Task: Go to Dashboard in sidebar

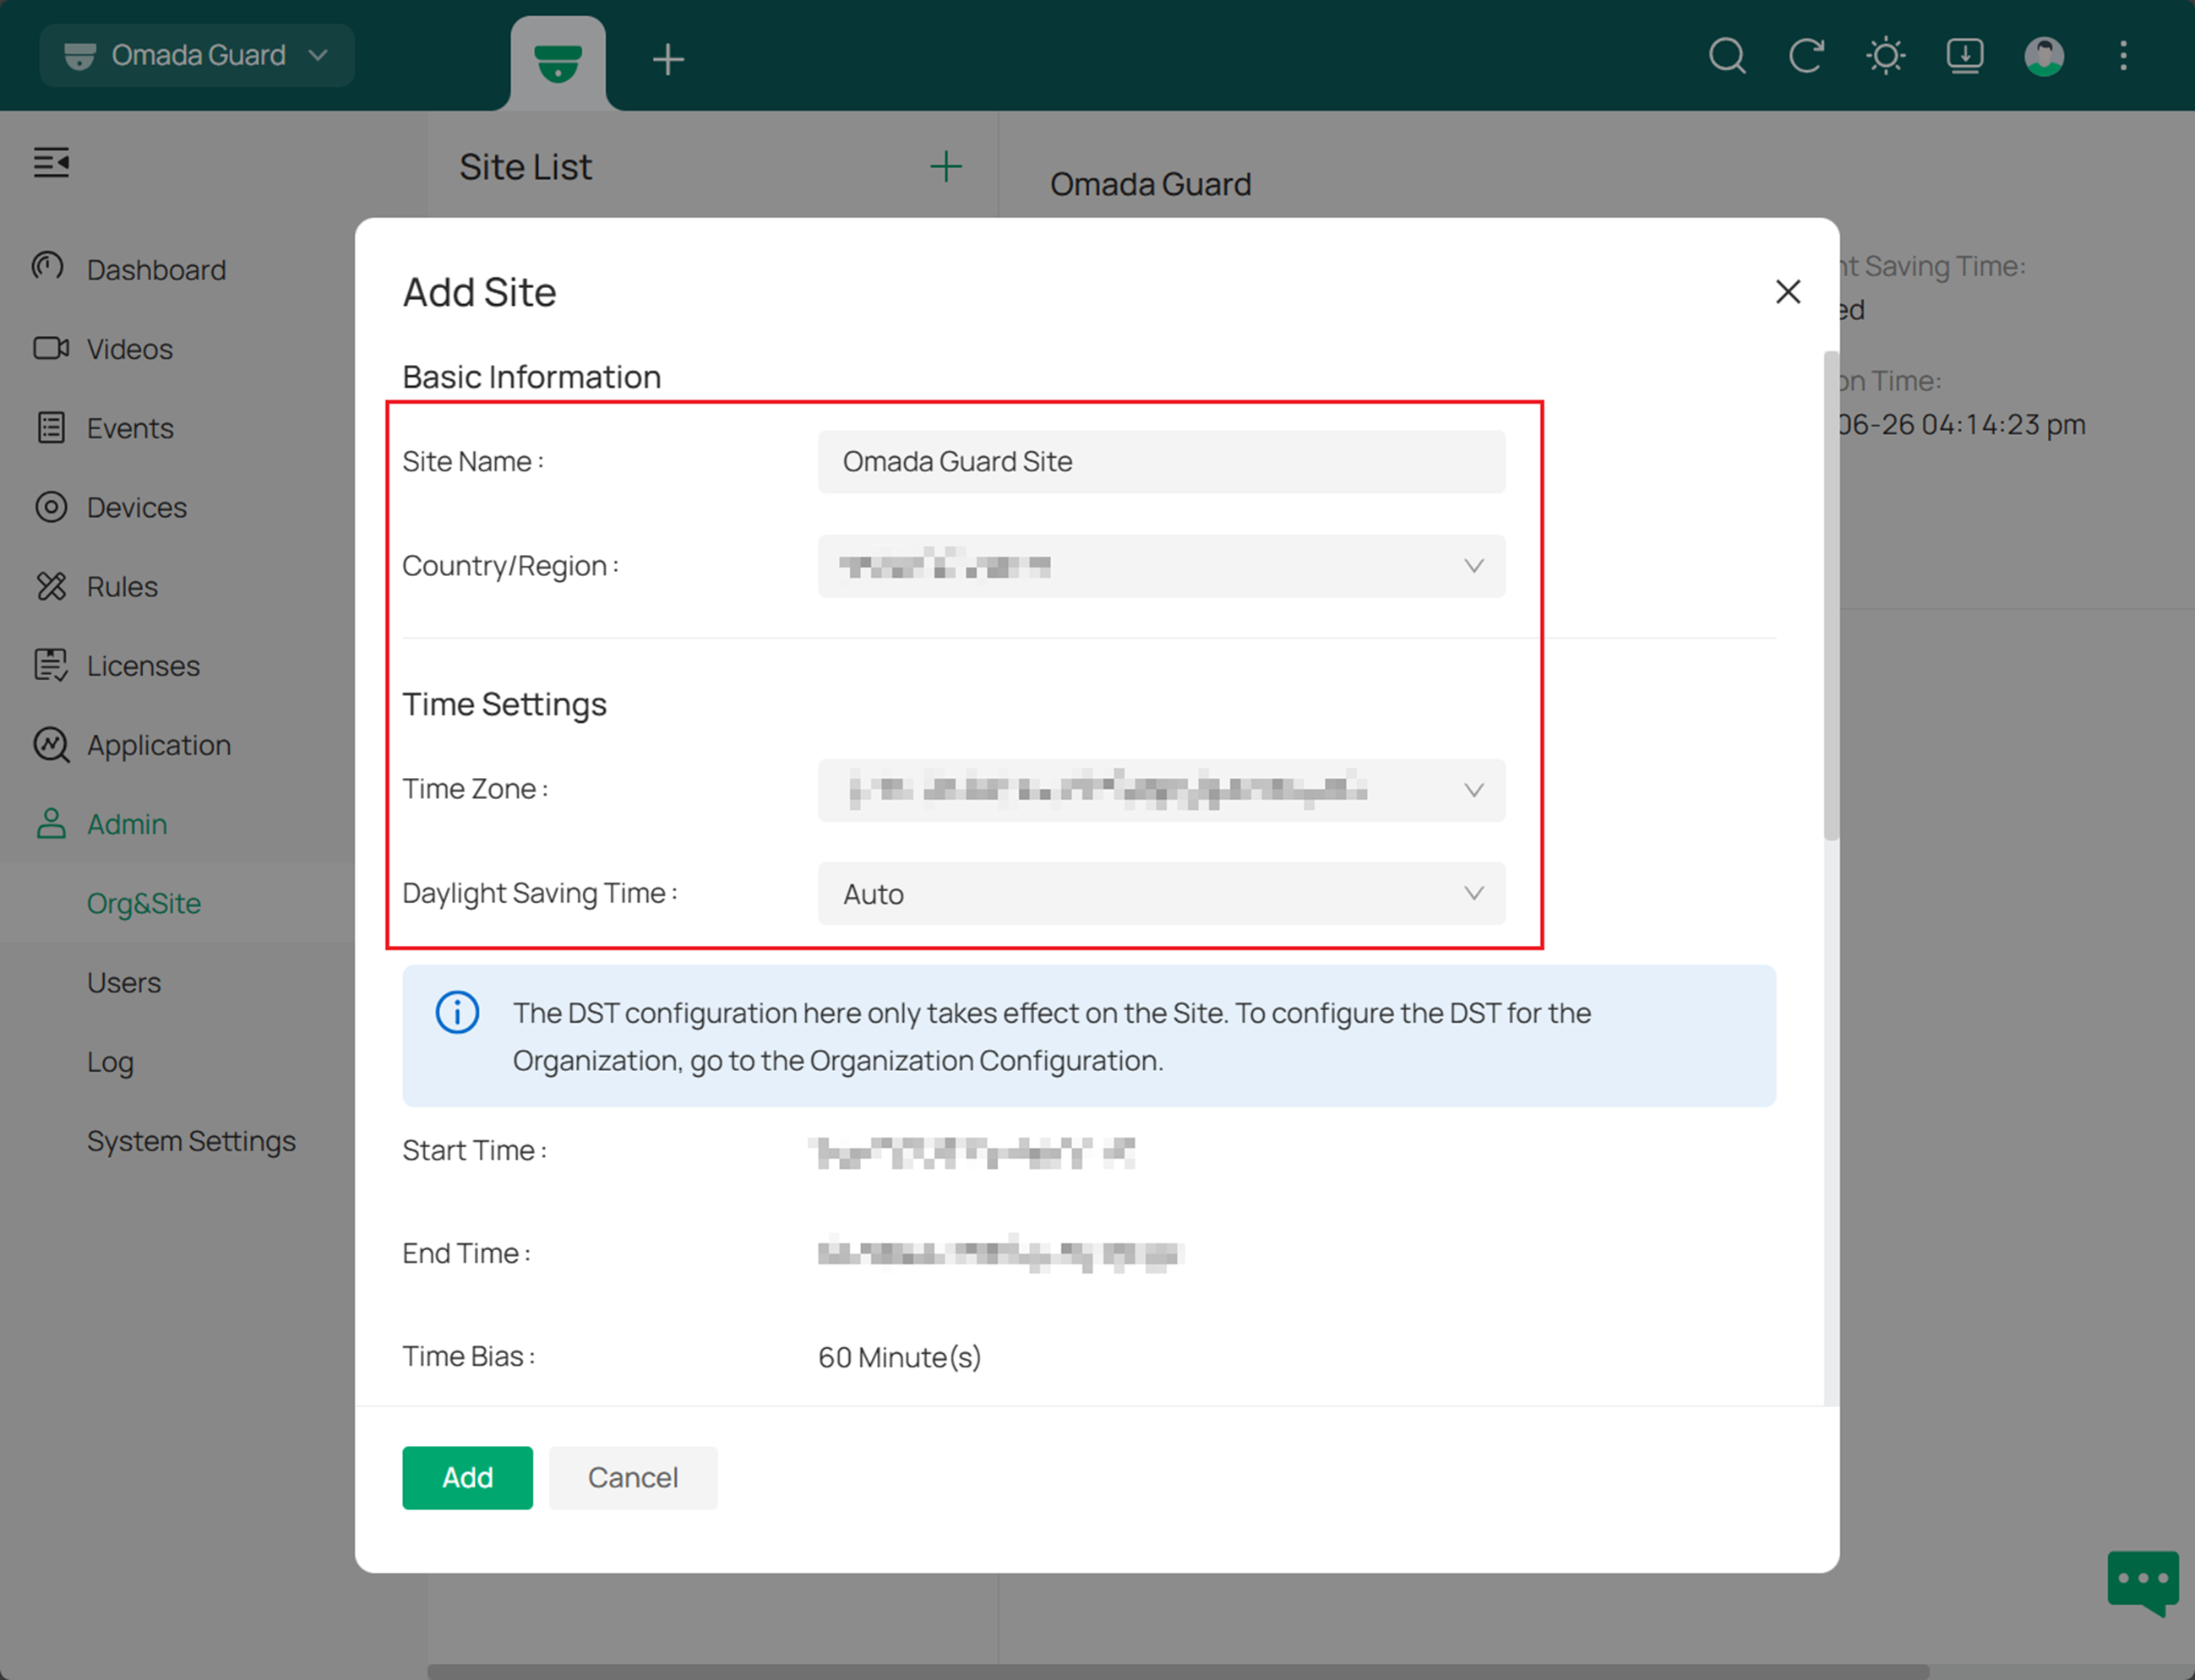Action: (156, 269)
